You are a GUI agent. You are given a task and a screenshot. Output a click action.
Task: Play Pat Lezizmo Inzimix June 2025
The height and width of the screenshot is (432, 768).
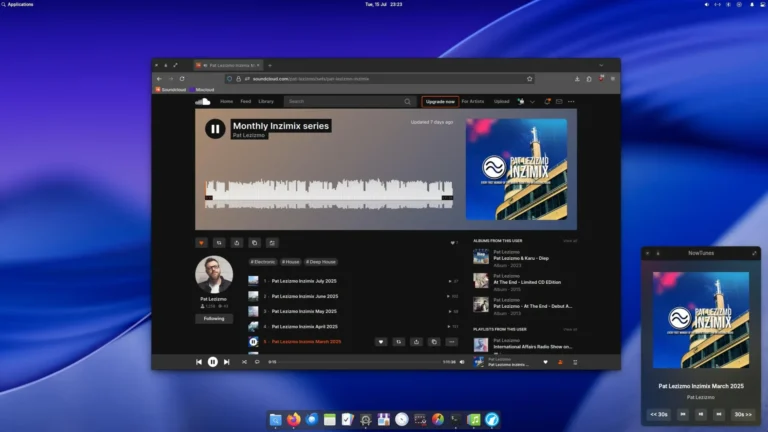305,296
